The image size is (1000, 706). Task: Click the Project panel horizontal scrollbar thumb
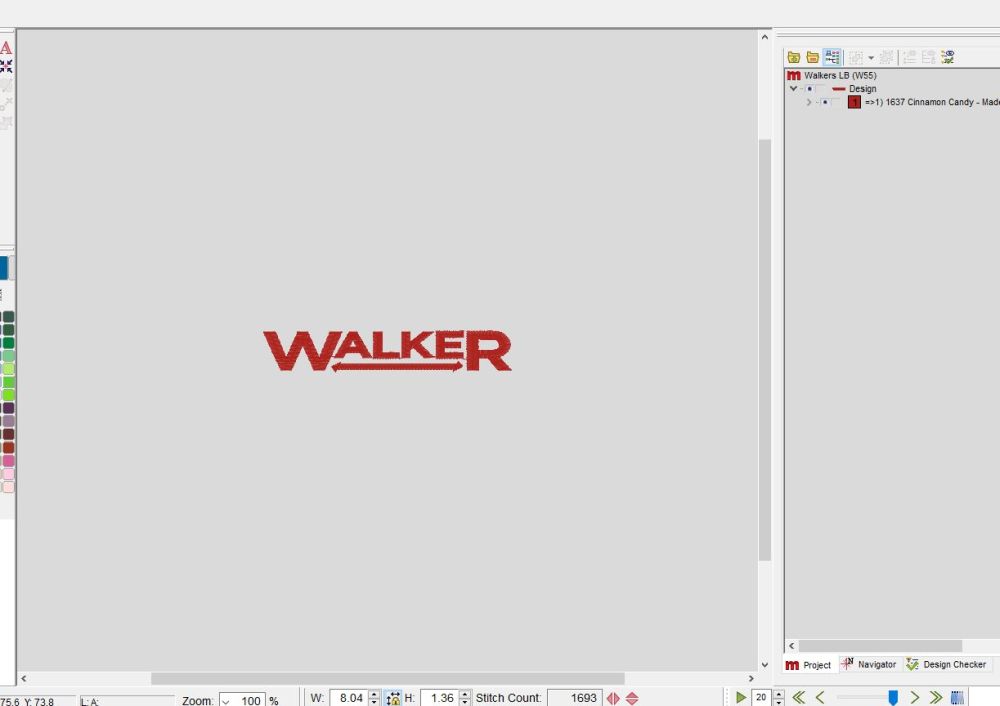[880, 646]
